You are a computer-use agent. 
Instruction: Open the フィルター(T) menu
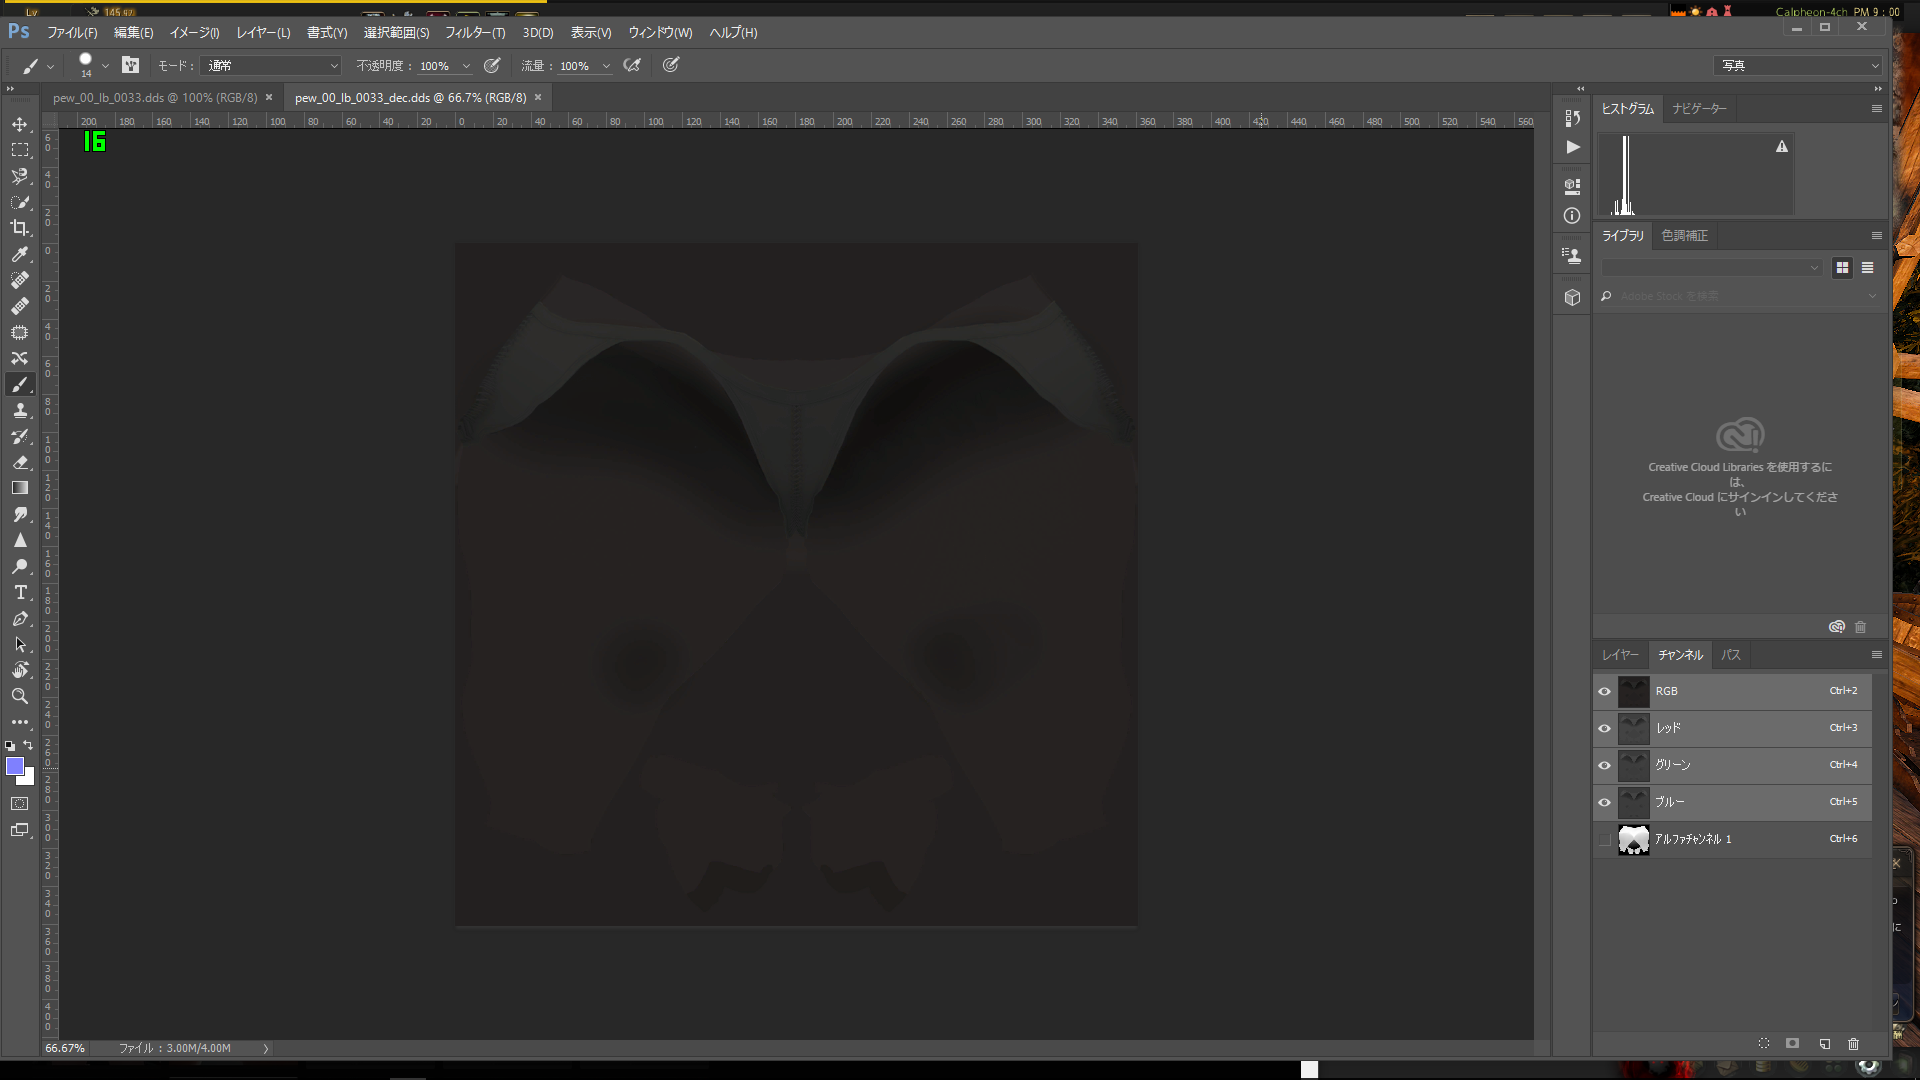(x=474, y=33)
